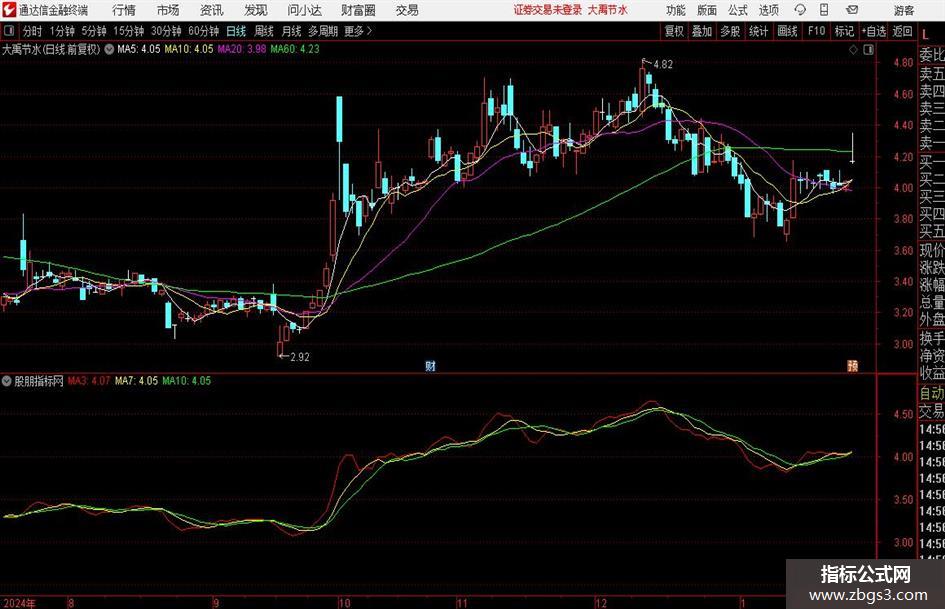Click the 2.92 low price marker
The height and width of the screenshot is (609, 945).
(x=300, y=356)
